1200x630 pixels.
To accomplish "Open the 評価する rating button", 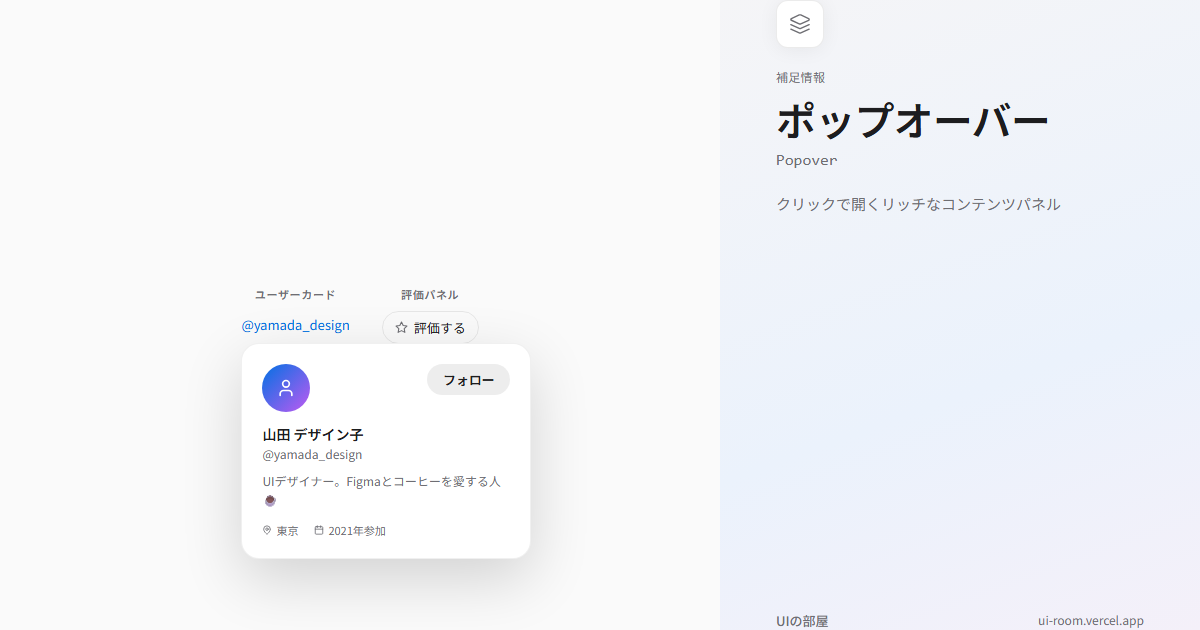I will pyautogui.click(x=430, y=327).
